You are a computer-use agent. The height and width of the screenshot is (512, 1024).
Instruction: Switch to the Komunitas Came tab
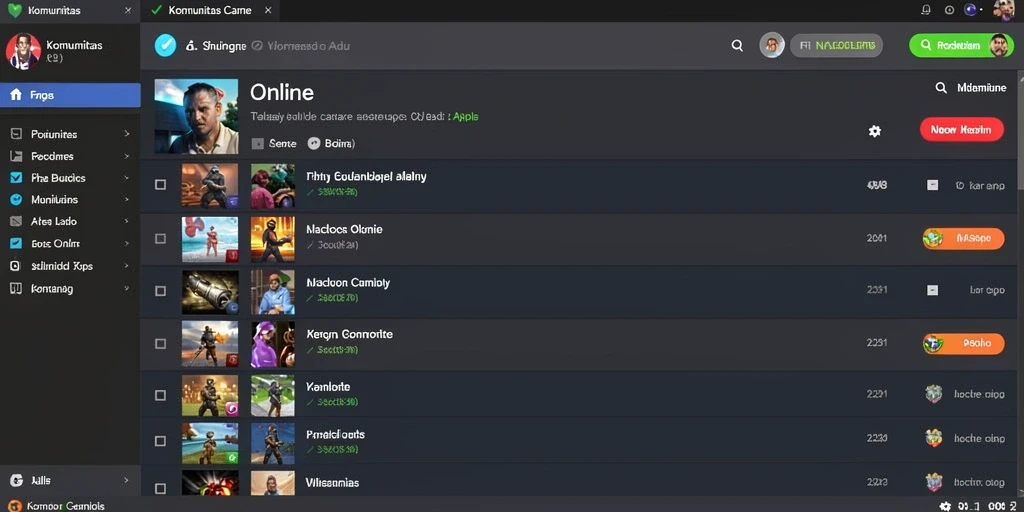210,10
